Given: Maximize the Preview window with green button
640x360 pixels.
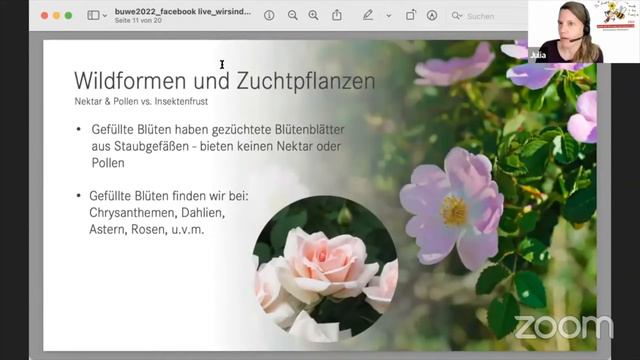Looking at the screenshot, I should pos(69,16).
